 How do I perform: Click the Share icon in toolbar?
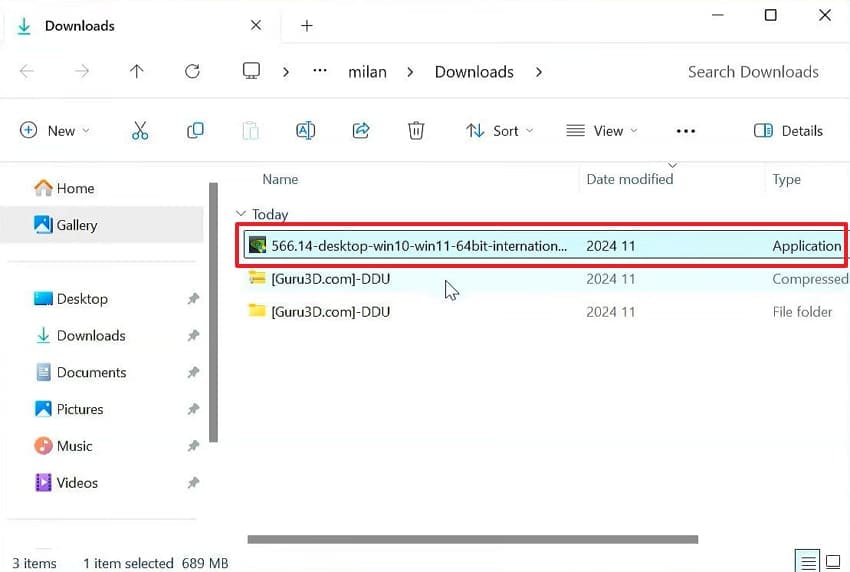(360, 131)
